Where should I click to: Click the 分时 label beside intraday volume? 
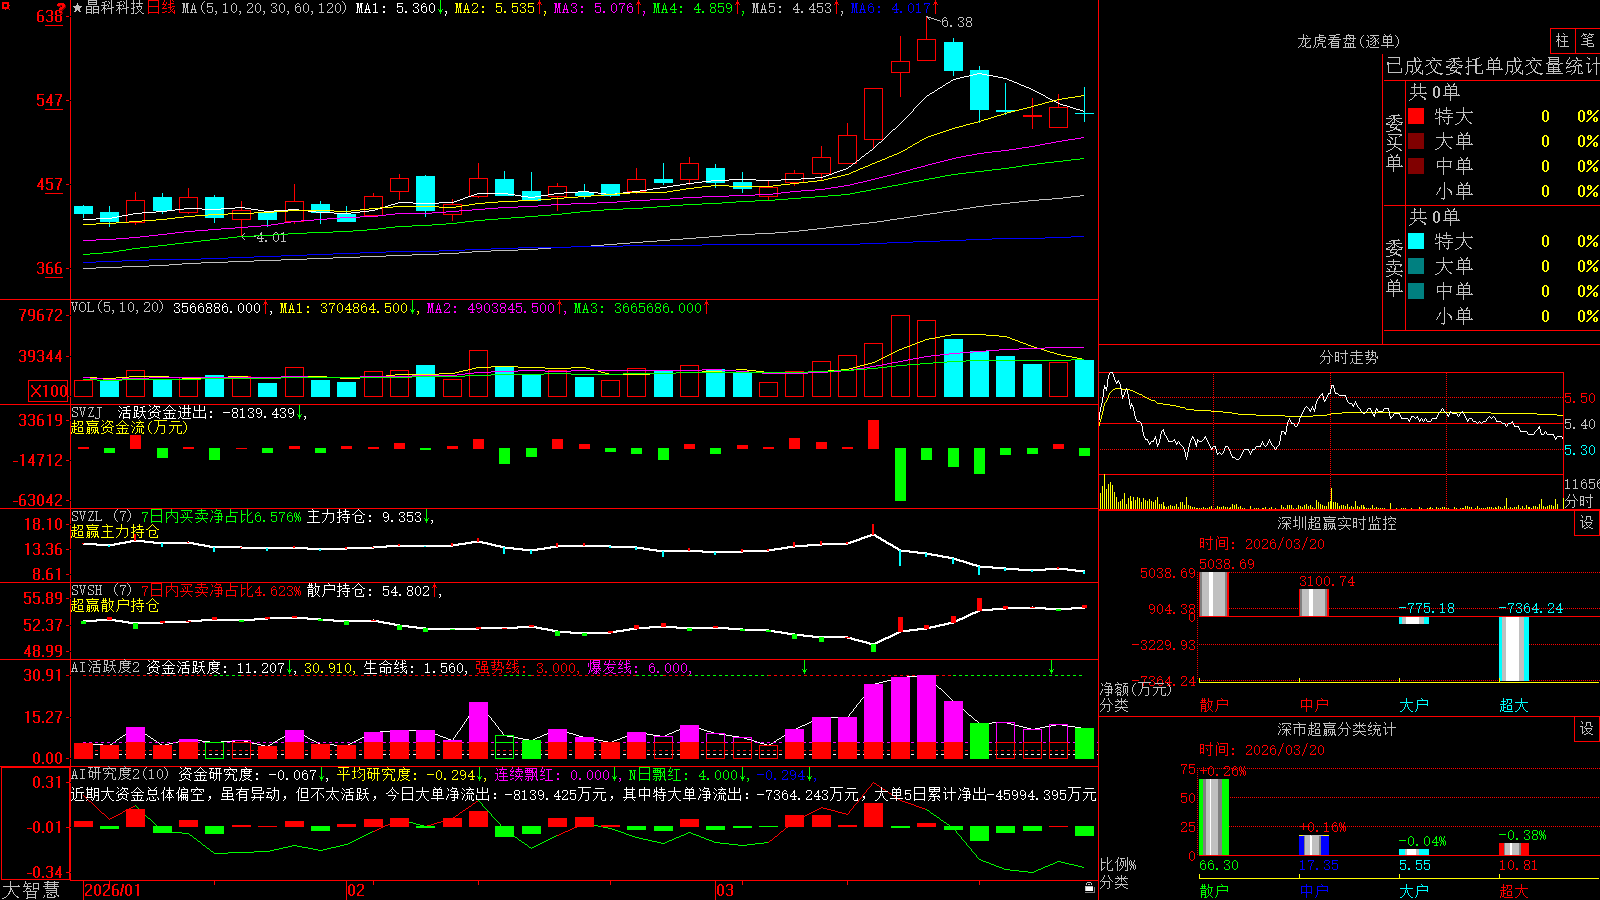click(1579, 500)
